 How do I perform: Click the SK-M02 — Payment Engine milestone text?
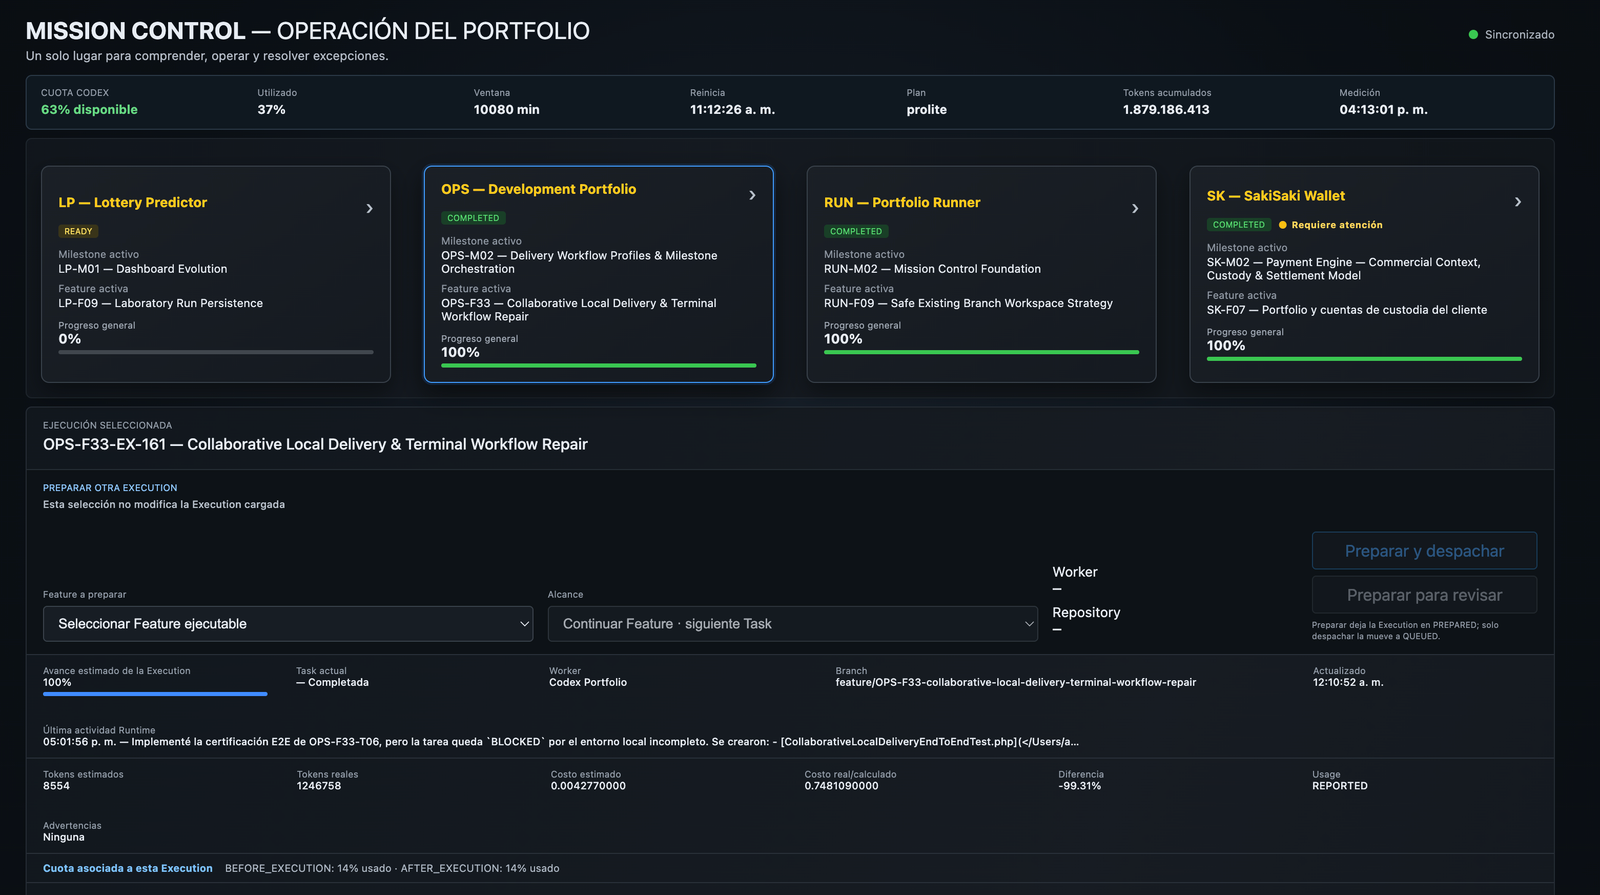(1343, 269)
